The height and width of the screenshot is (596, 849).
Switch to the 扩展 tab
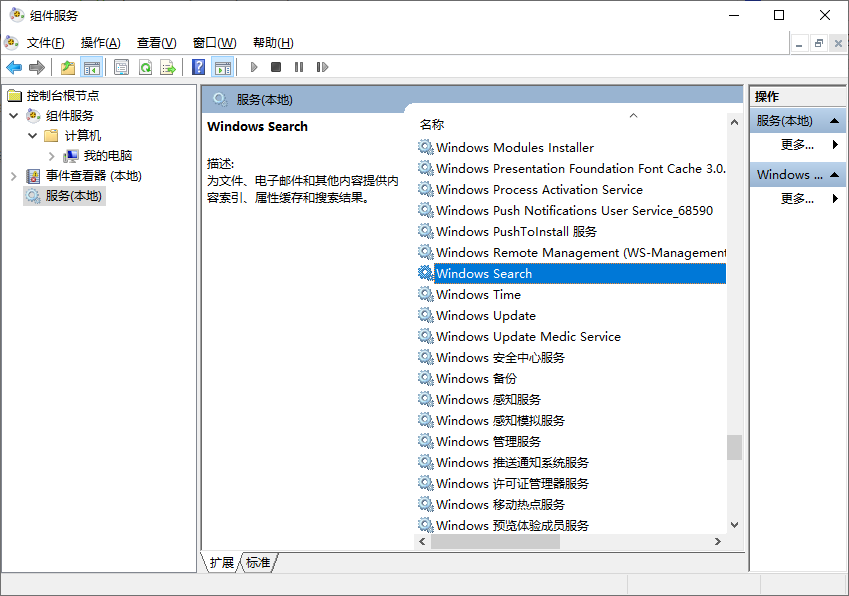tap(221, 562)
